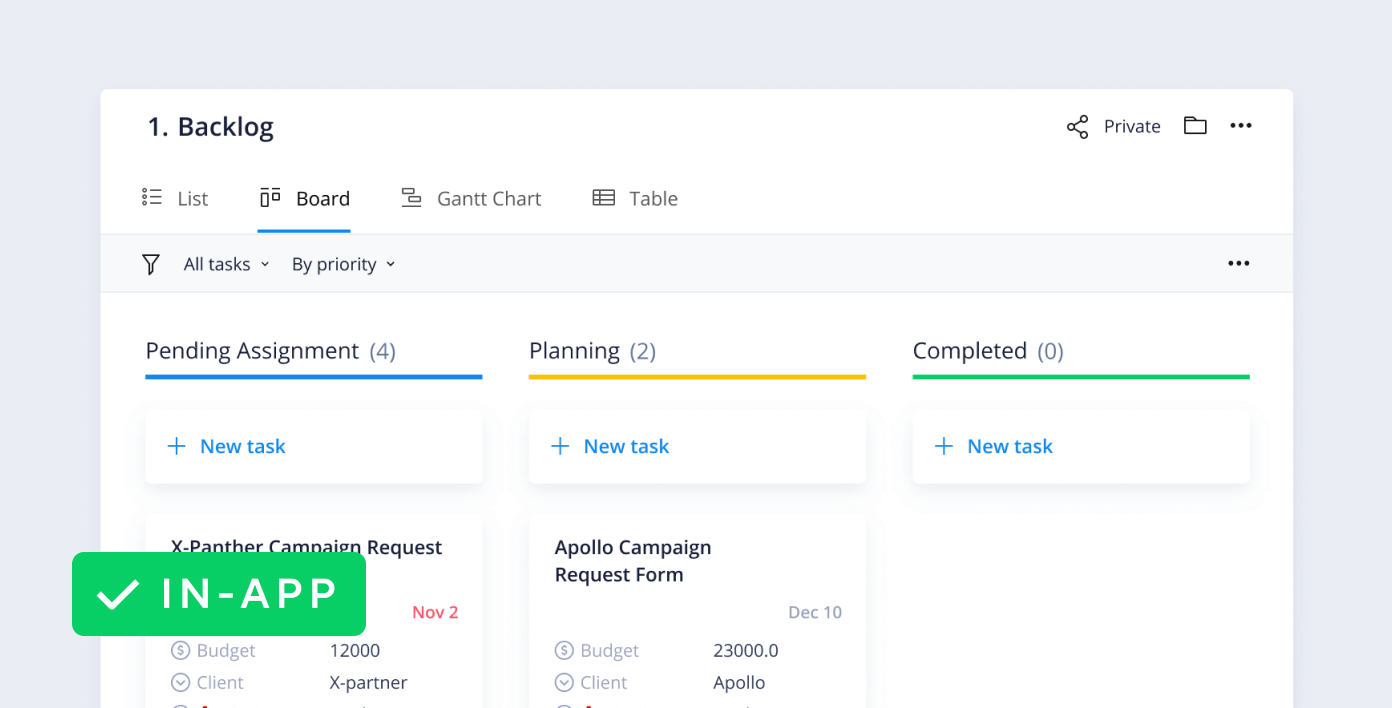Click the share icon next to Private

[1077, 127]
